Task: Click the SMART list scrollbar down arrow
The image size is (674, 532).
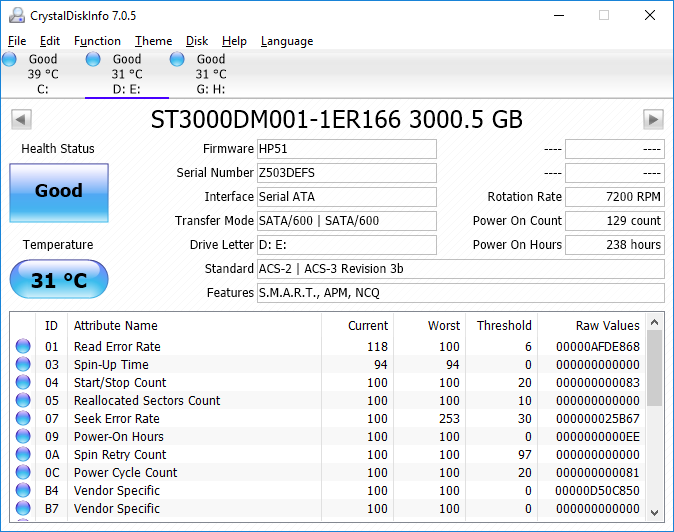Action: (655, 511)
